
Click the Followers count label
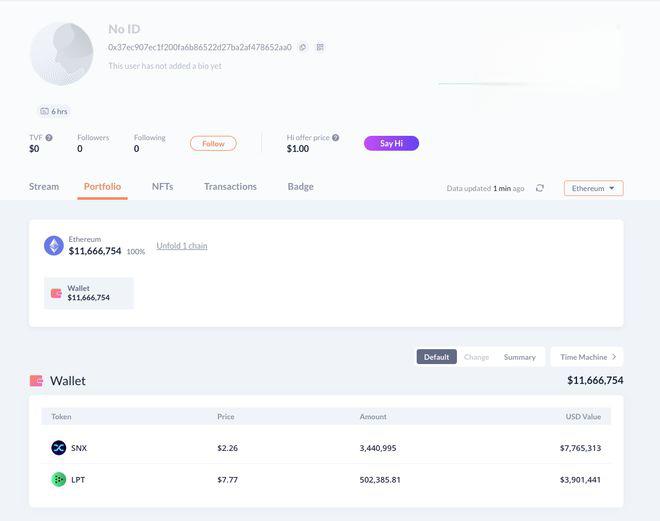93,138
